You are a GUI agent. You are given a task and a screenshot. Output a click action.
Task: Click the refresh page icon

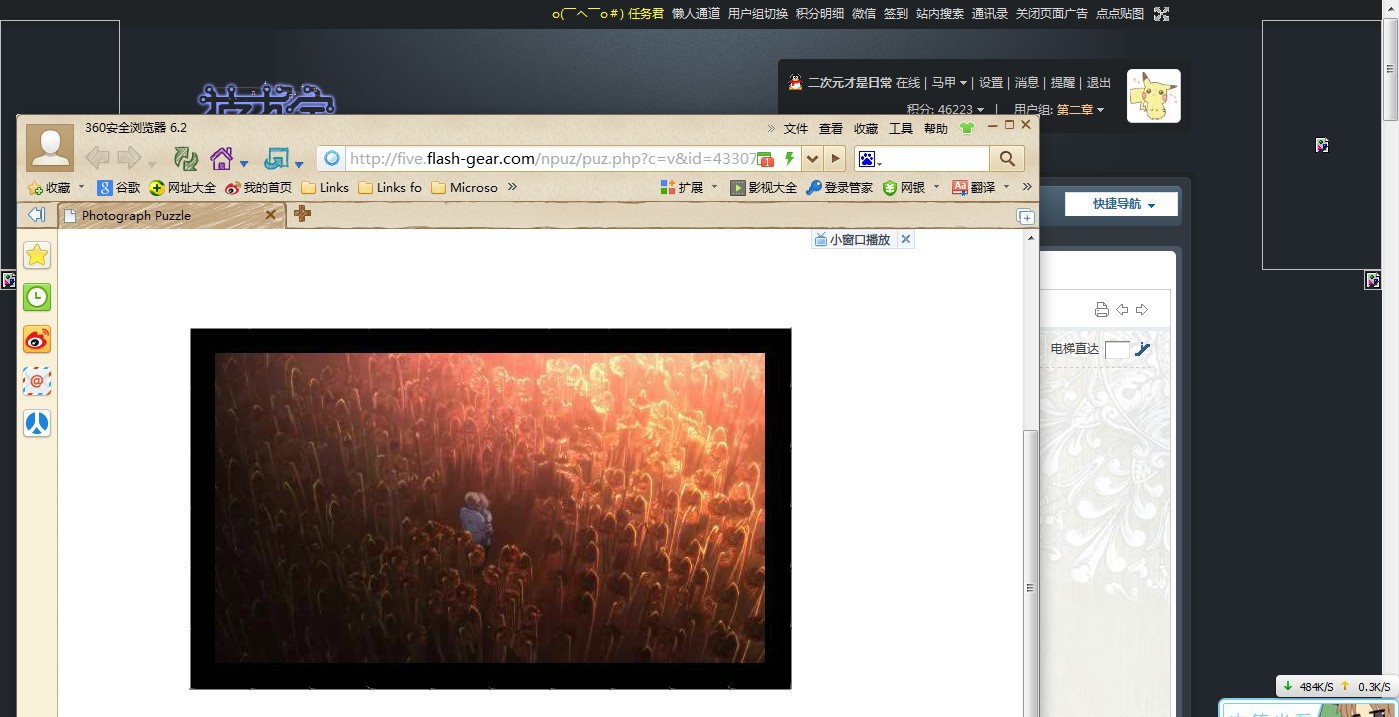point(185,158)
